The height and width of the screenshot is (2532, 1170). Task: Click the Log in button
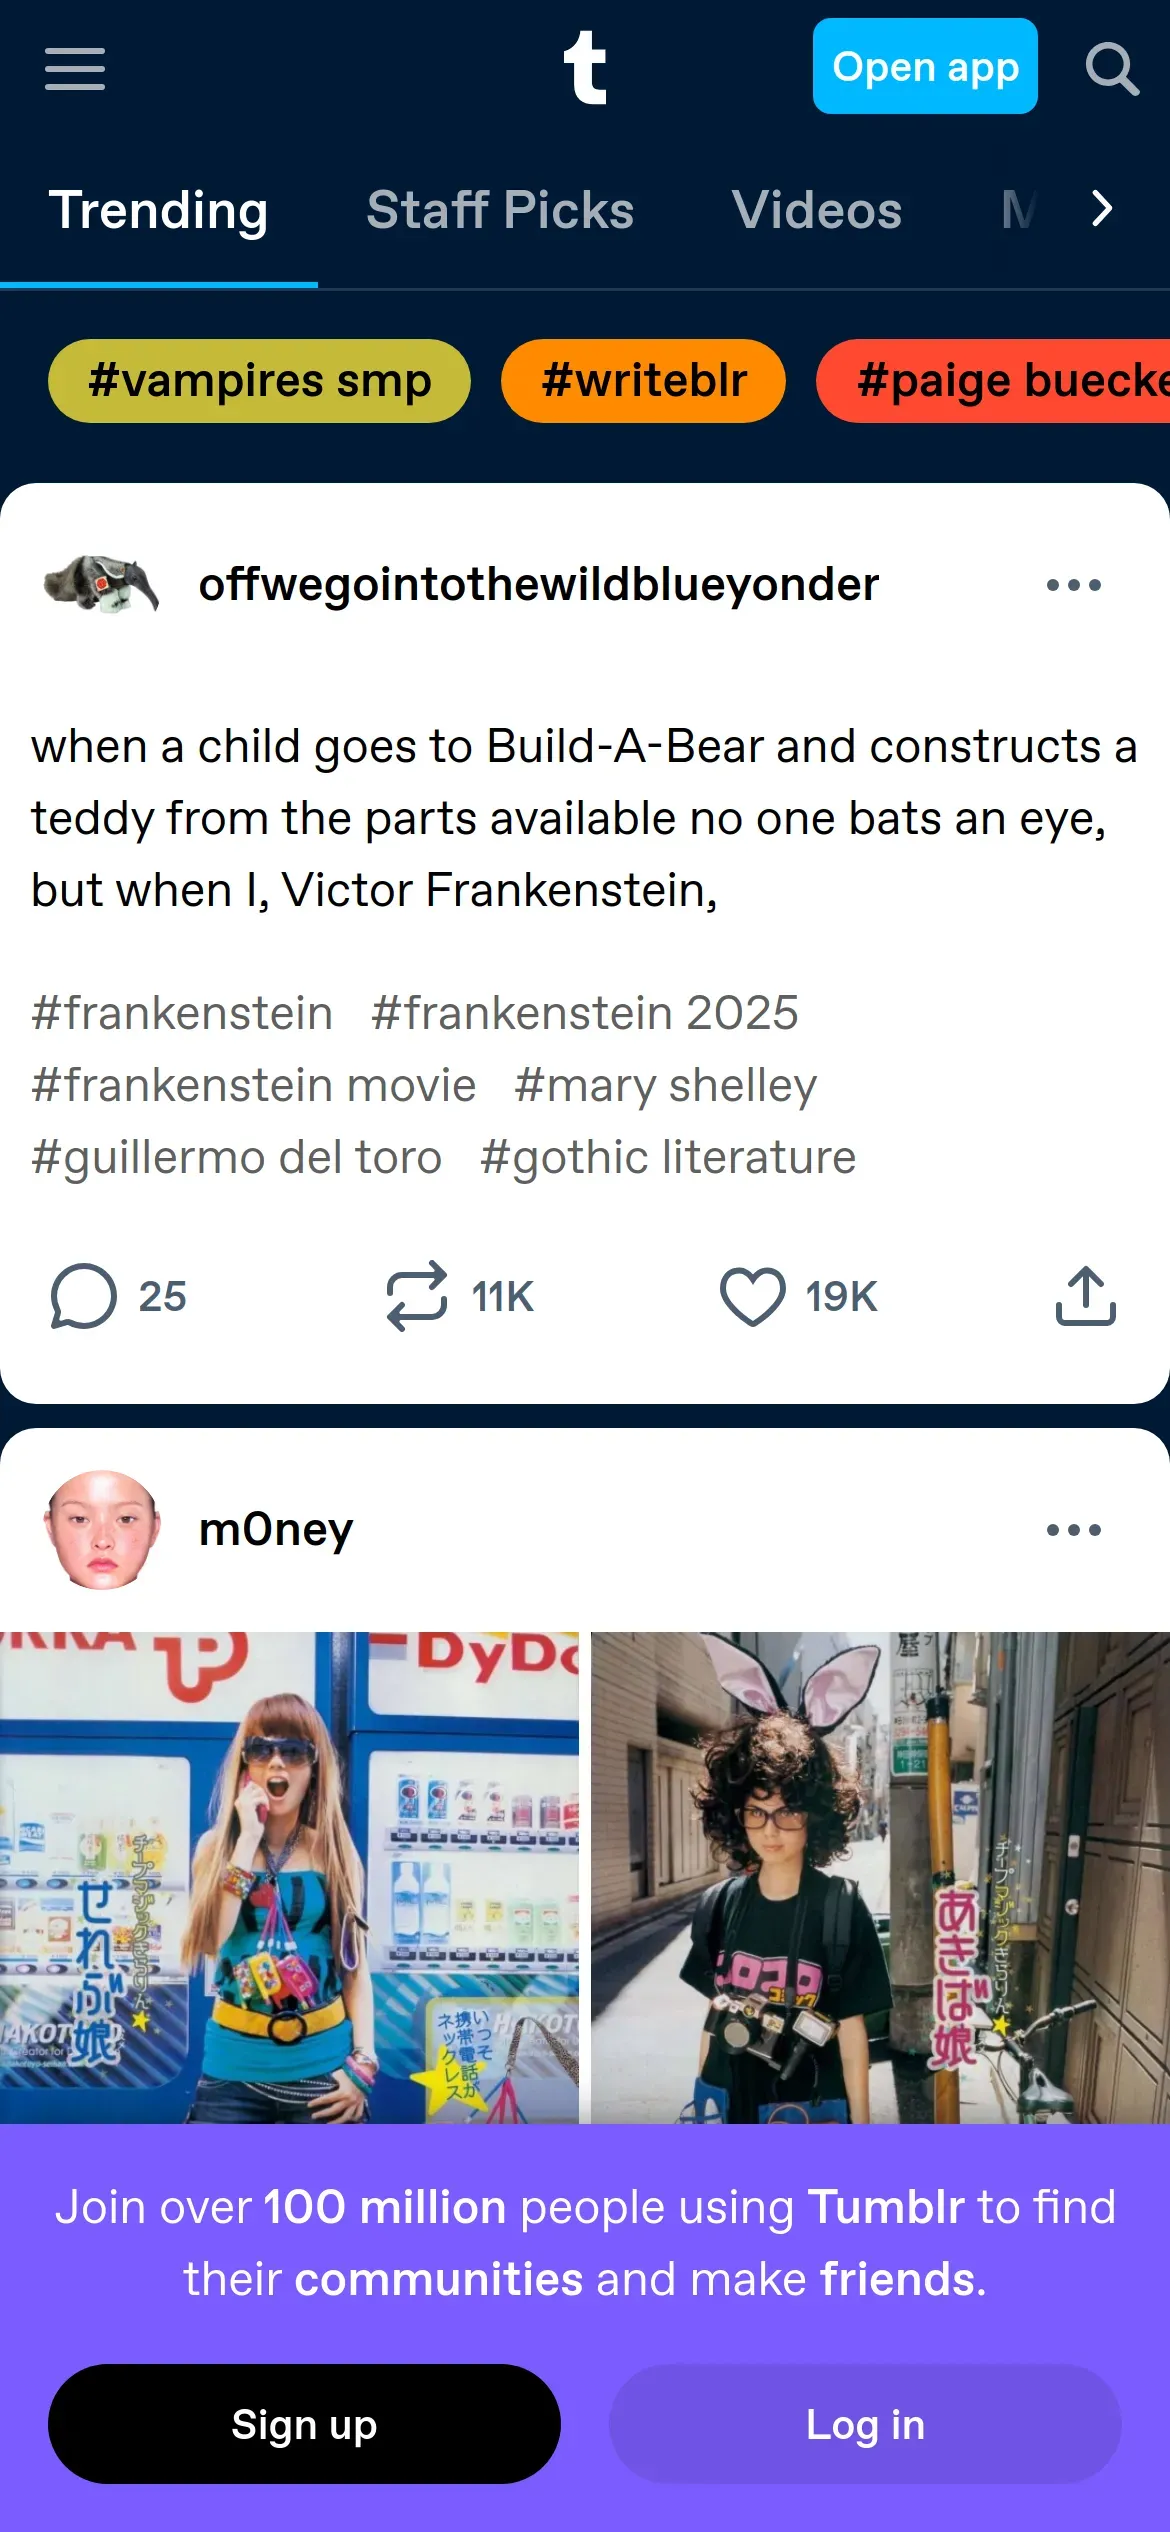coord(865,2424)
